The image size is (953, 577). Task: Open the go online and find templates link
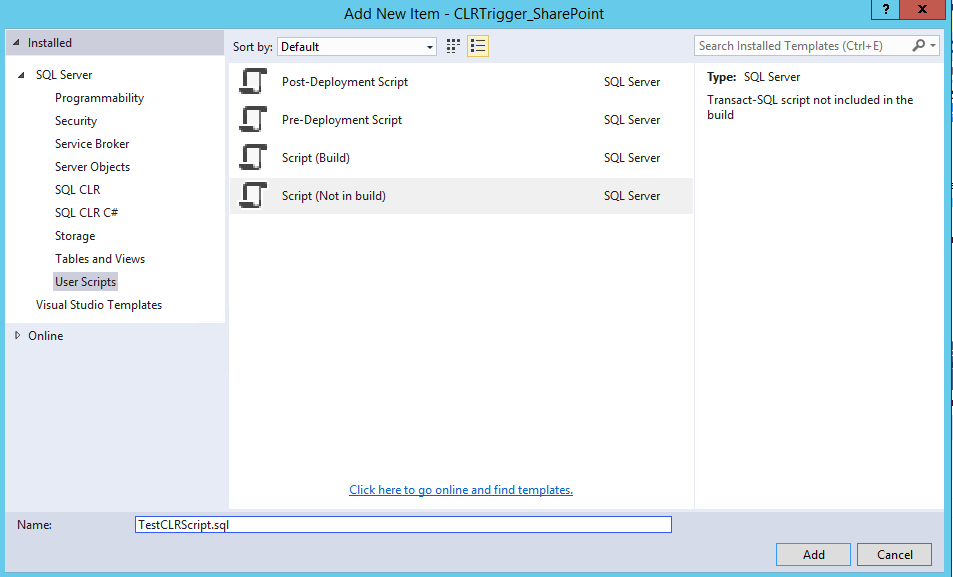461,489
